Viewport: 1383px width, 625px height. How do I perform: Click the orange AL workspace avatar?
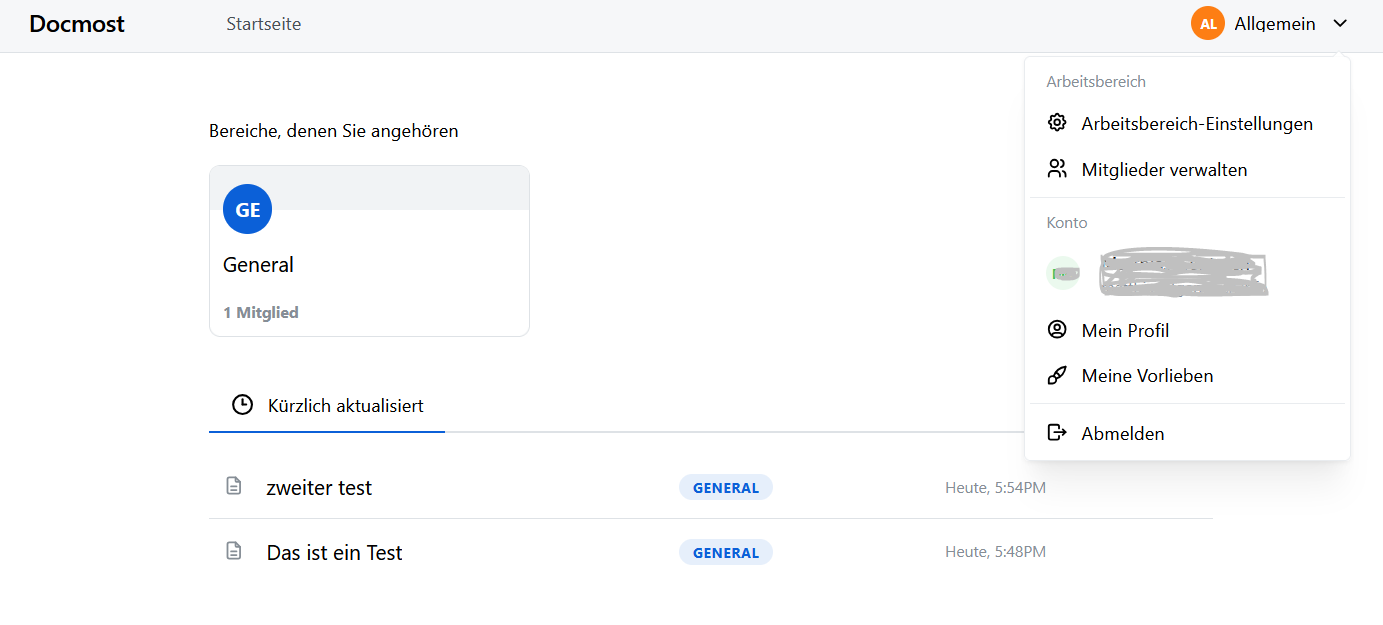pyautogui.click(x=1208, y=24)
